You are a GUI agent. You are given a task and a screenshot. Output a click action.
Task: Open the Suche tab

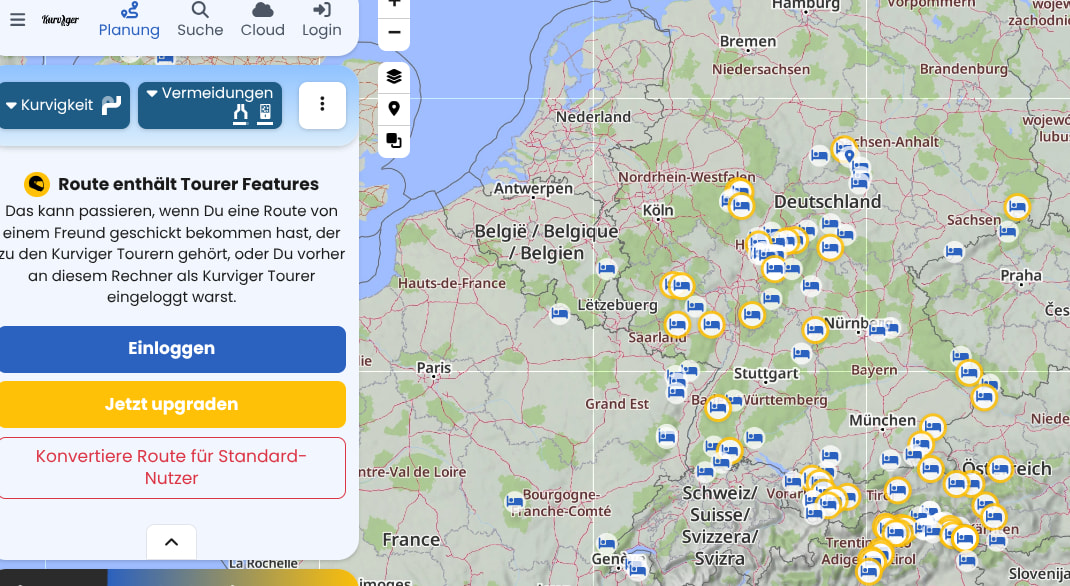pyautogui.click(x=200, y=20)
